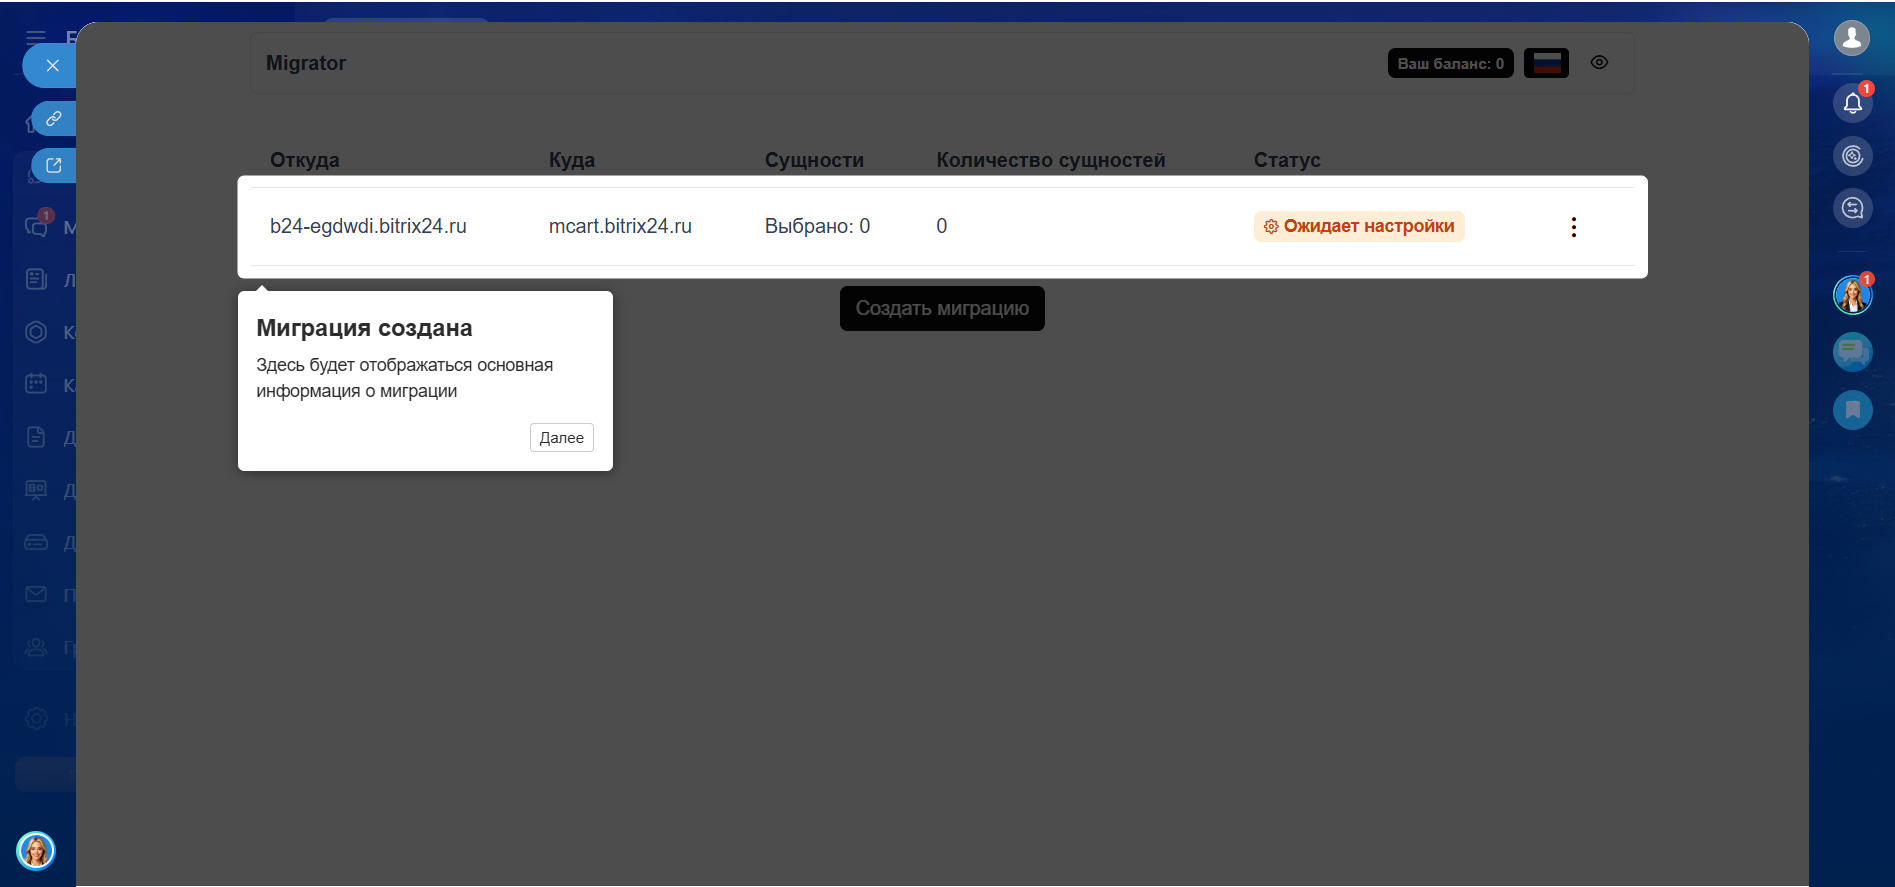This screenshot has height=887, width=1895.
Task: Click the 'Выбрано: 0' entities cell
Action: (817, 226)
